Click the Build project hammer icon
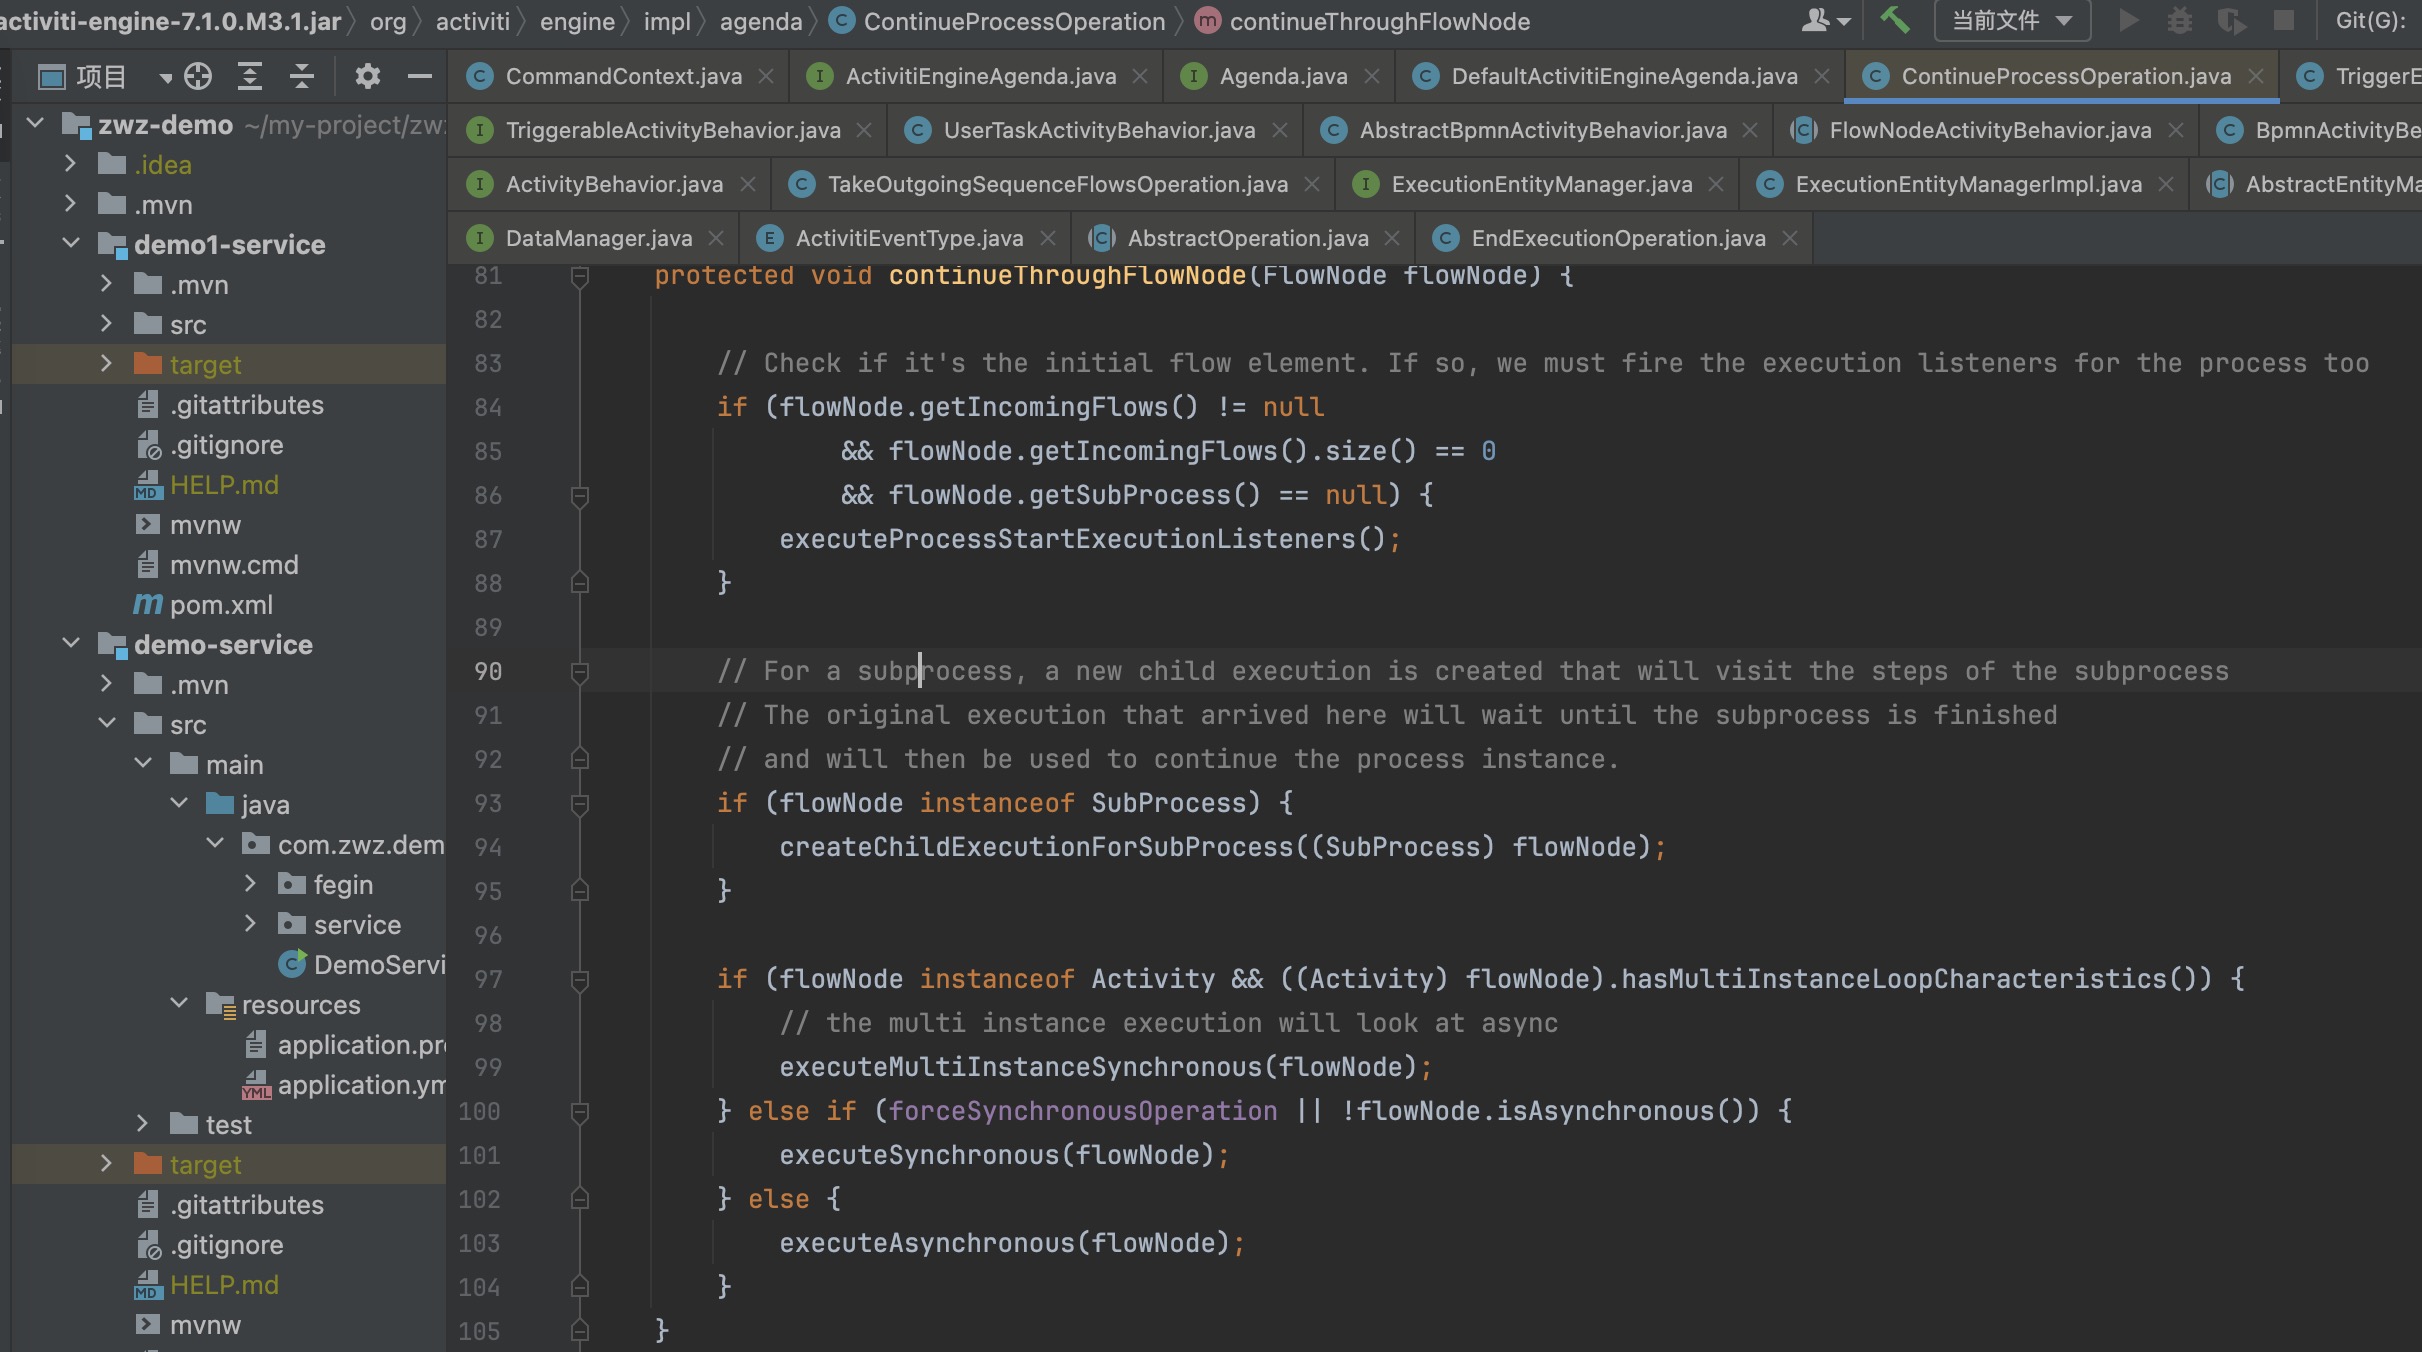The width and height of the screenshot is (2422, 1352). 1894,20
